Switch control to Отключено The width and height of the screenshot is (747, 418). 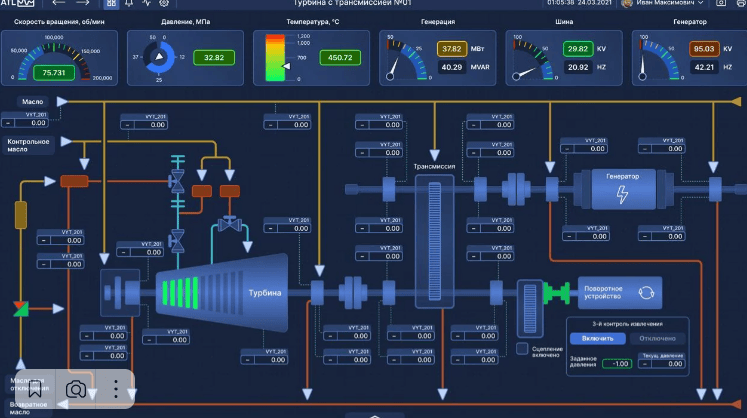658,338
